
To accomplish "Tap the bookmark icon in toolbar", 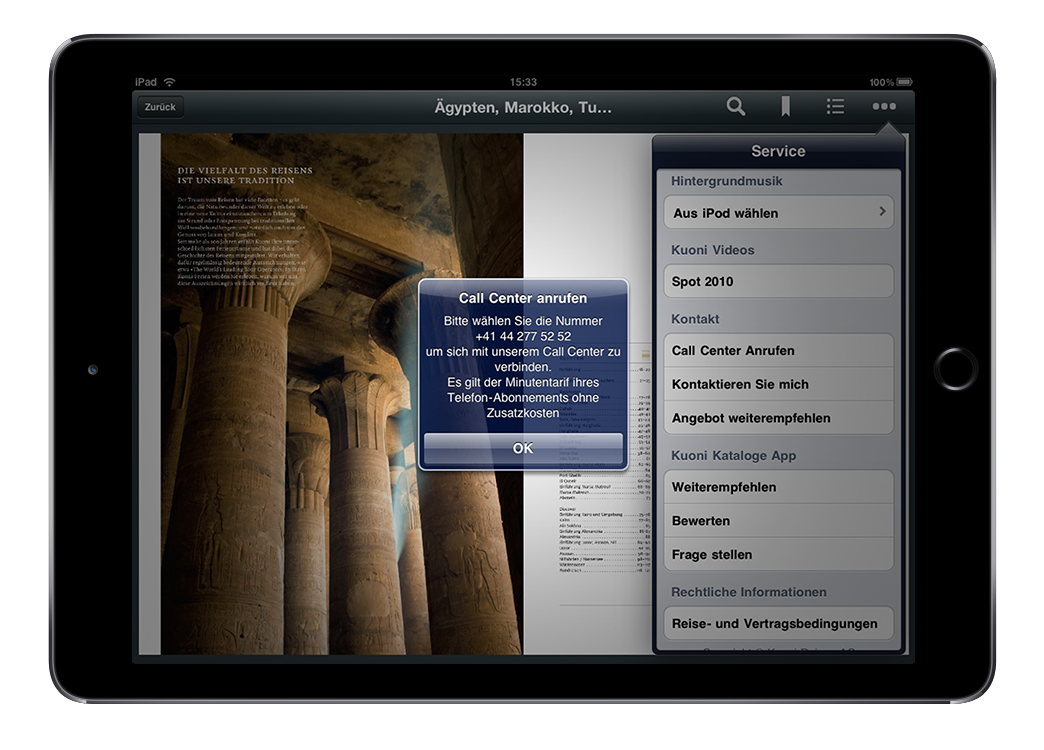I will [x=786, y=107].
